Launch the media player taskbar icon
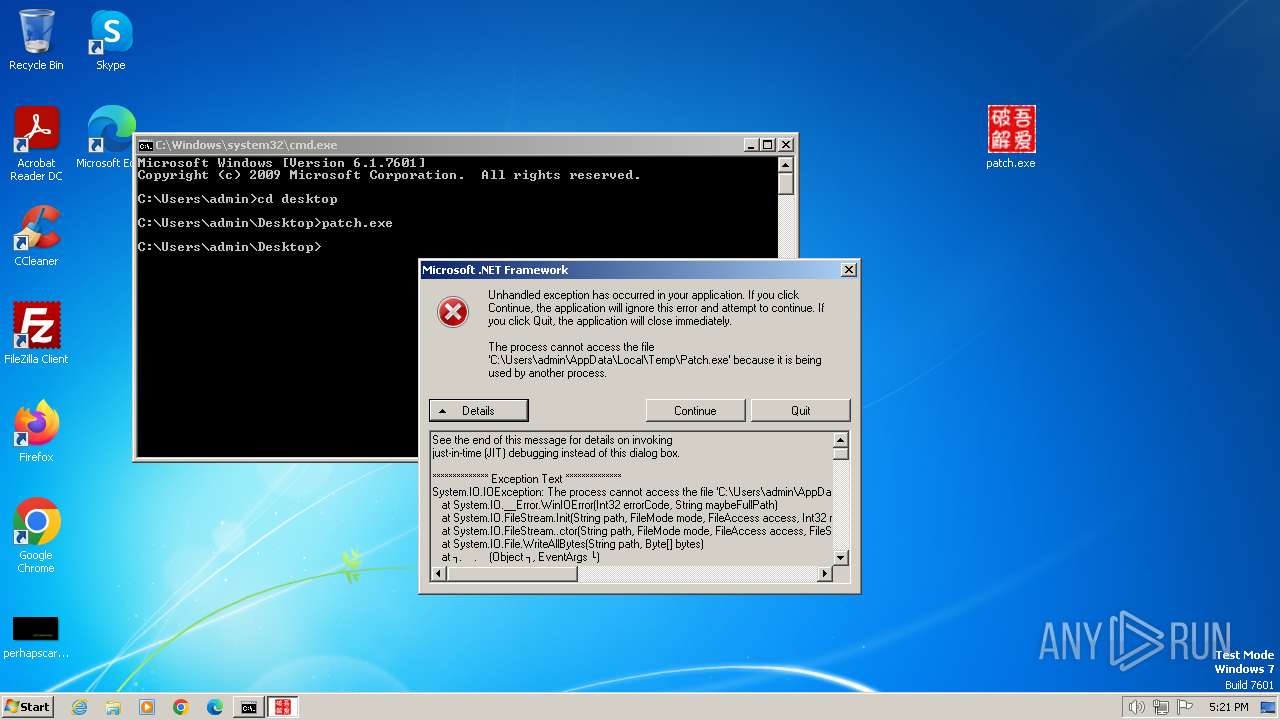The image size is (1280, 720). pos(147,707)
